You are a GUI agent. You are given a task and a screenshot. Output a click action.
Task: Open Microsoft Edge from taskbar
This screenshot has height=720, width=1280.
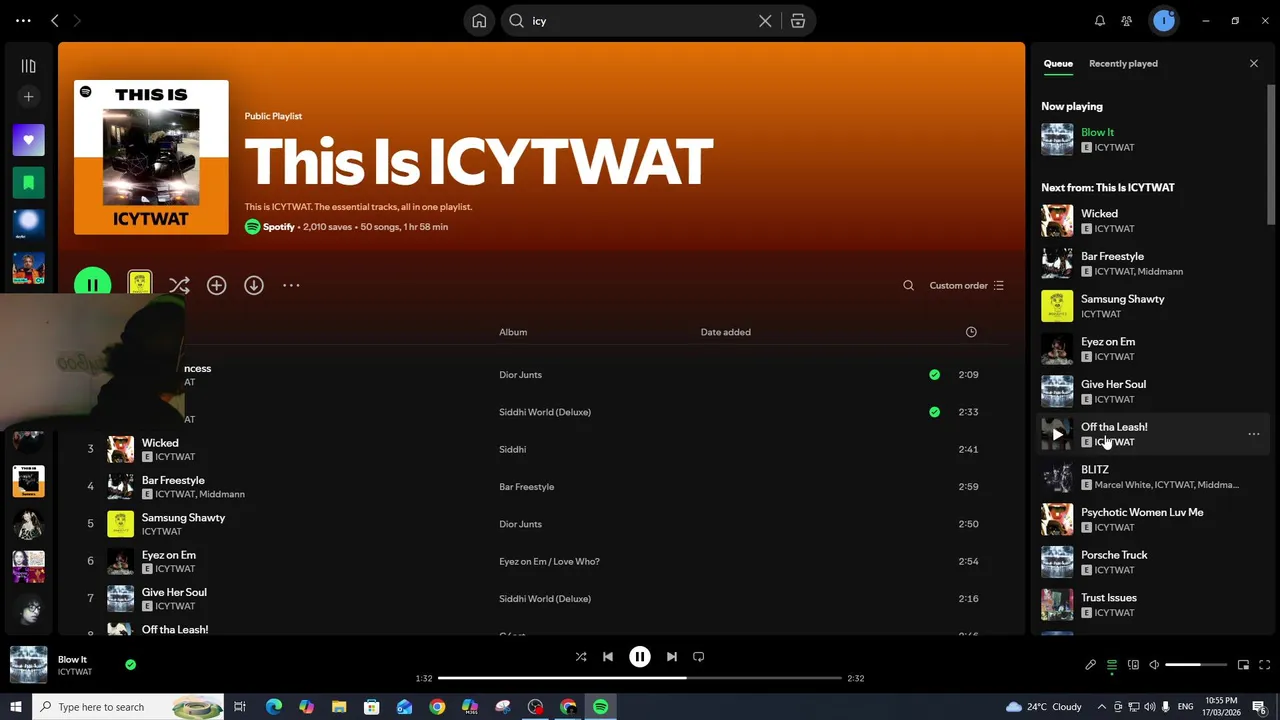click(x=274, y=707)
